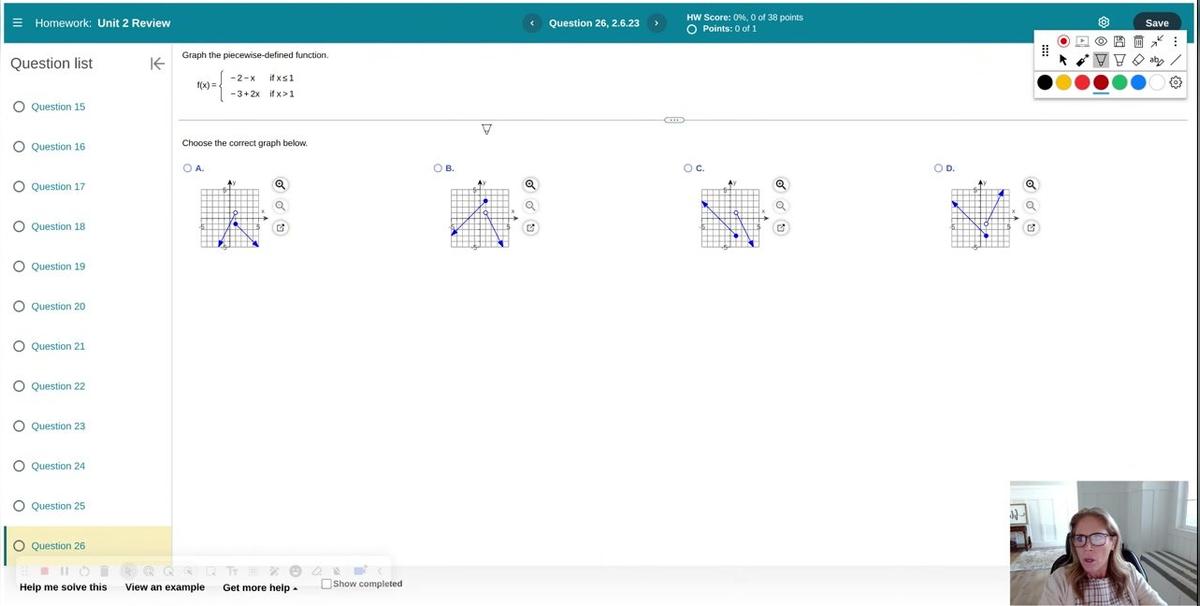Collapse the Question list panel
Image resolution: width=1200 pixels, height=606 pixels.
click(157, 64)
